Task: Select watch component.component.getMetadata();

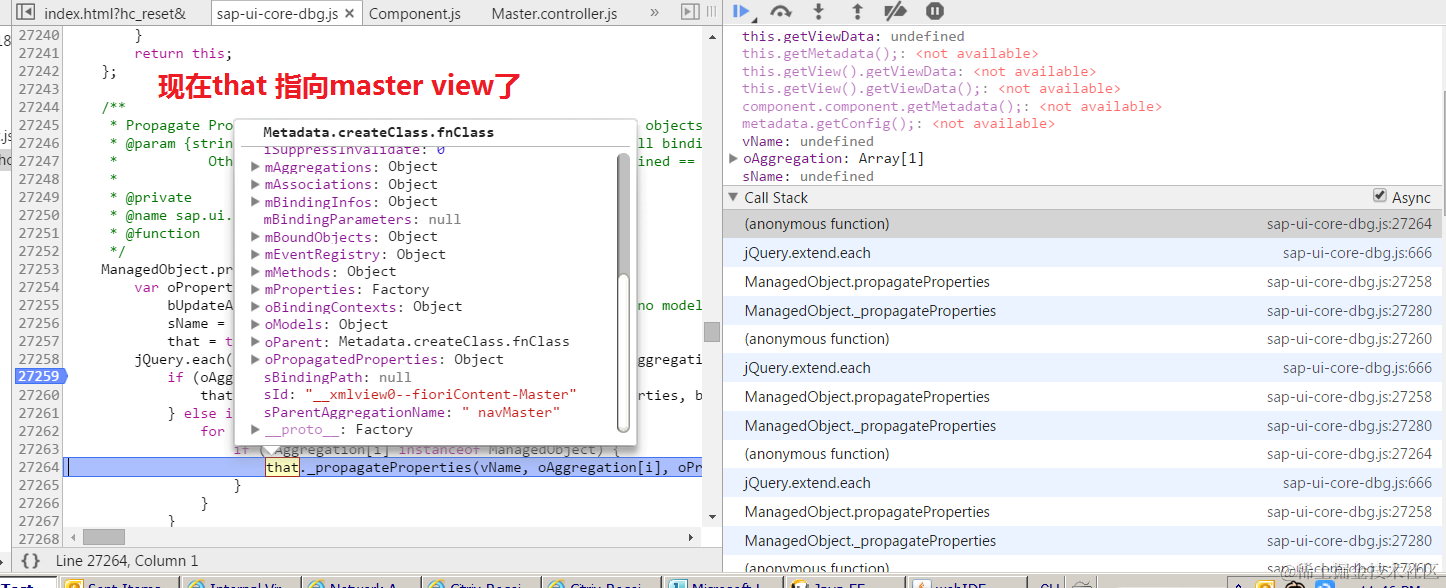Action: point(951,106)
